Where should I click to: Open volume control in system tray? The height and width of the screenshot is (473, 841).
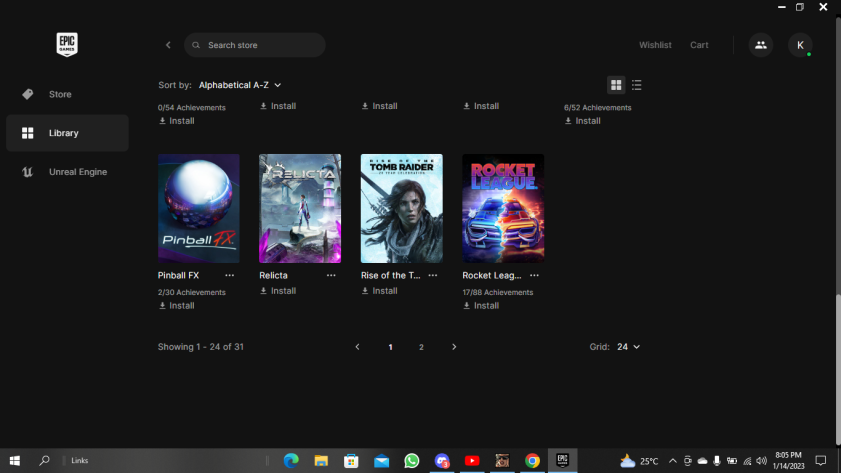tap(762, 461)
